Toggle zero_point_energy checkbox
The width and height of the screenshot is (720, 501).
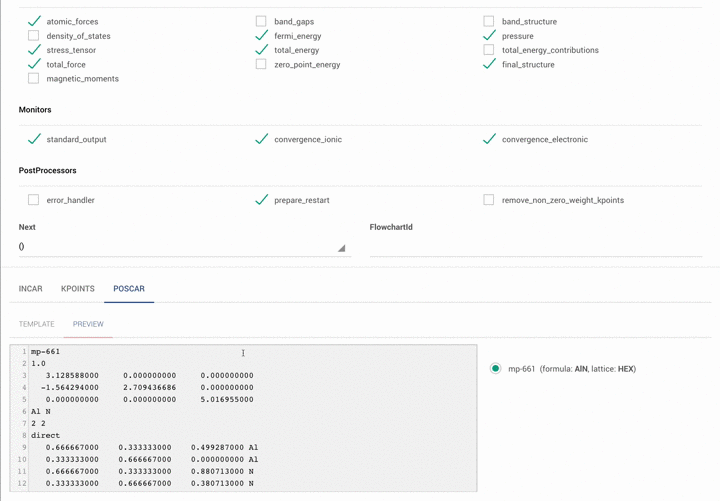(x=261, y=64)
